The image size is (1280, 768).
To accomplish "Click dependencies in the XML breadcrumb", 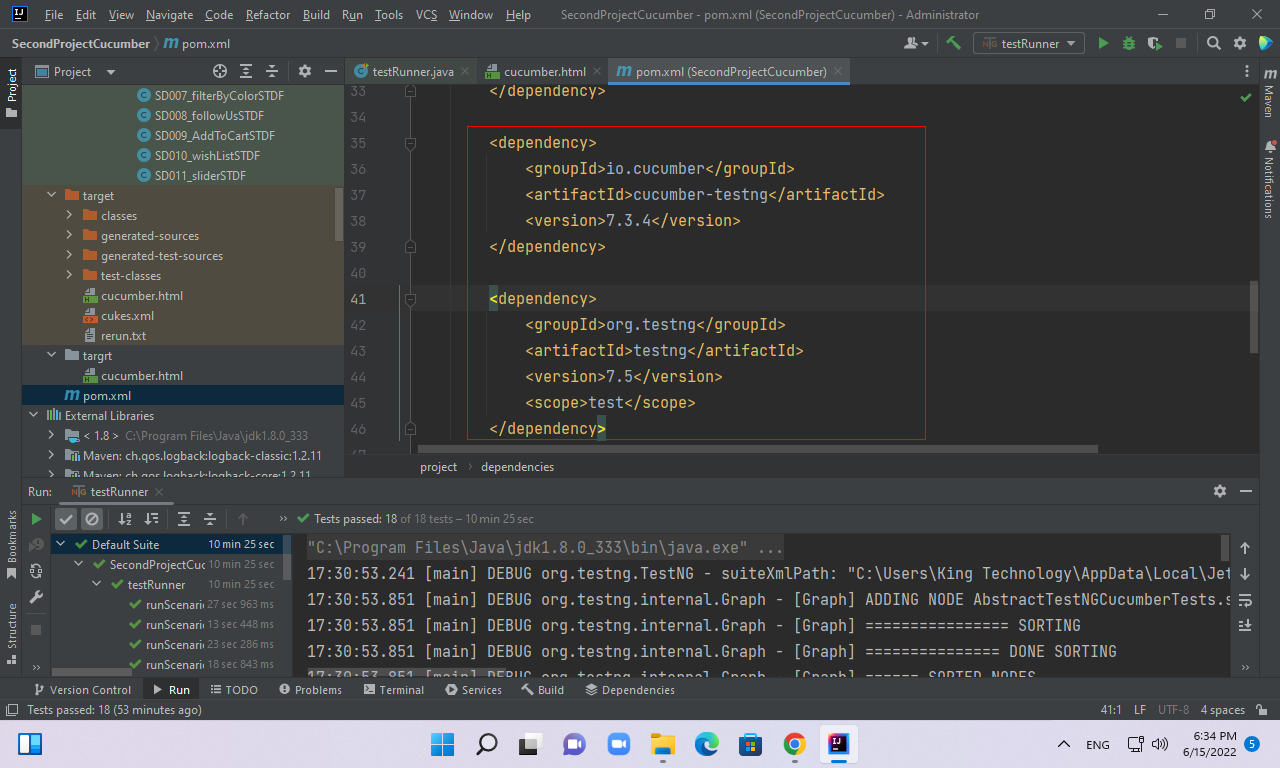I will pyautogui.click(x=517, y=466).
